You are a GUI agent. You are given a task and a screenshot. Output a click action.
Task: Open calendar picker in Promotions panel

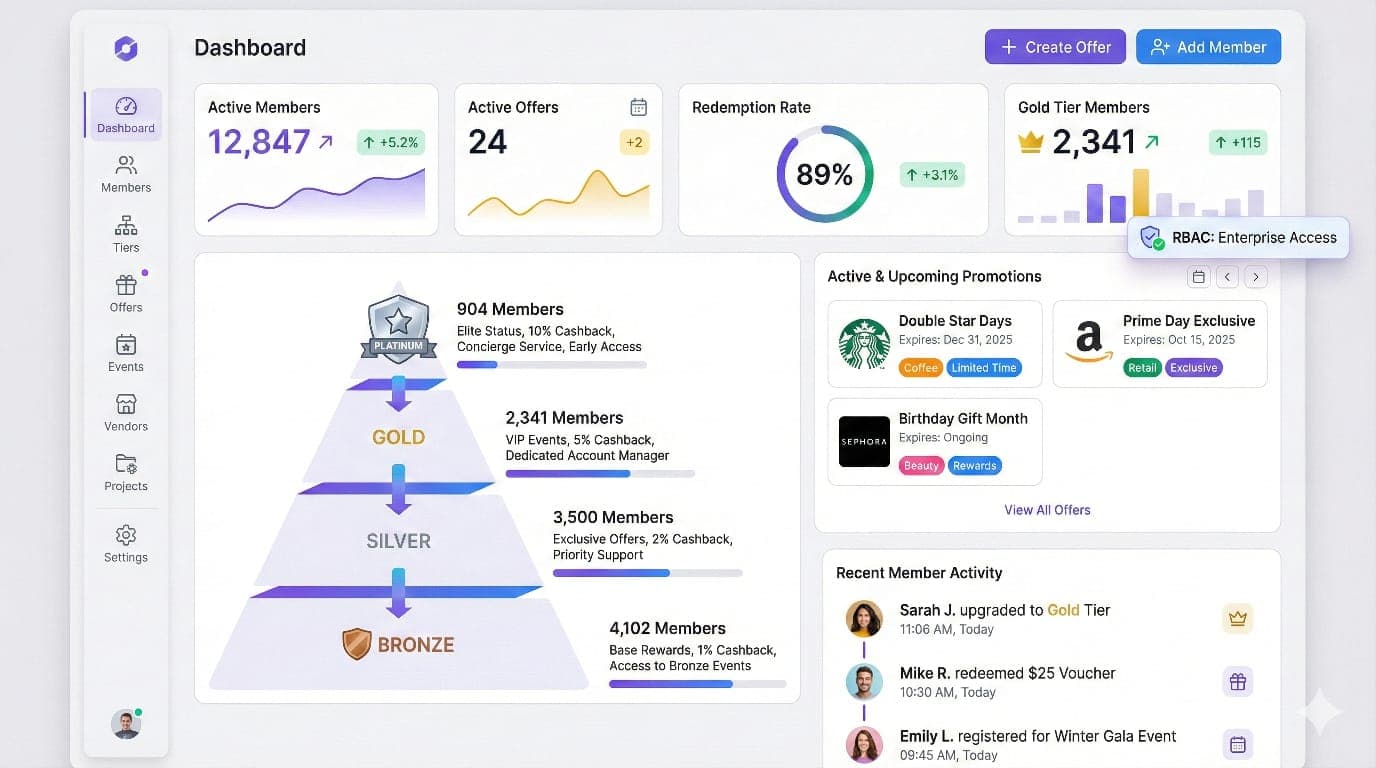(1198, 277)
